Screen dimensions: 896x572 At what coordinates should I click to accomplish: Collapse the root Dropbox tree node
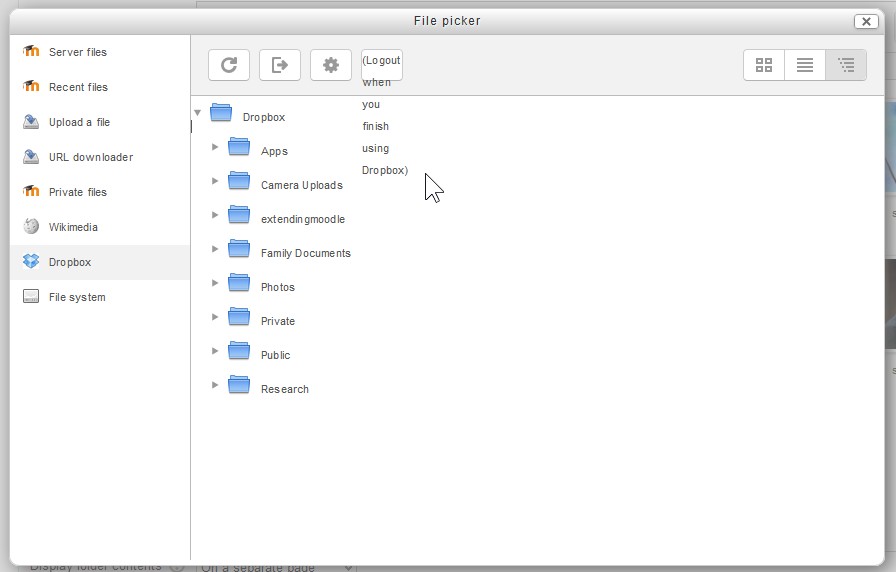(197, 113)
